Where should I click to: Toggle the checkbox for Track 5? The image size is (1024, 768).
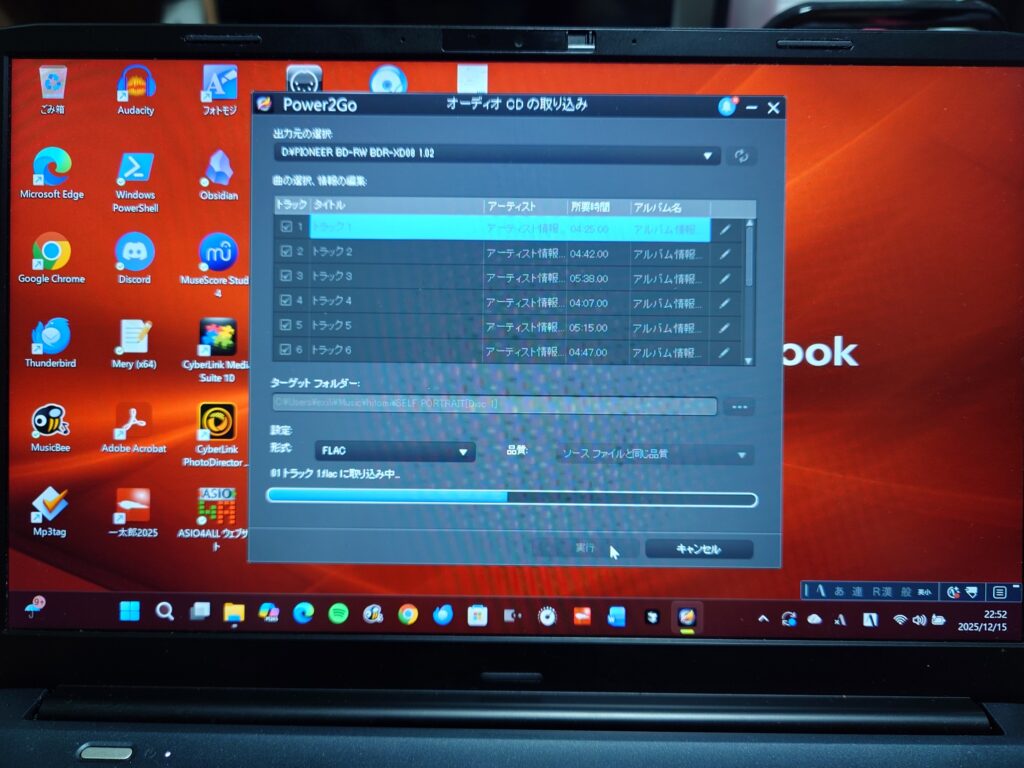[286, 326]
